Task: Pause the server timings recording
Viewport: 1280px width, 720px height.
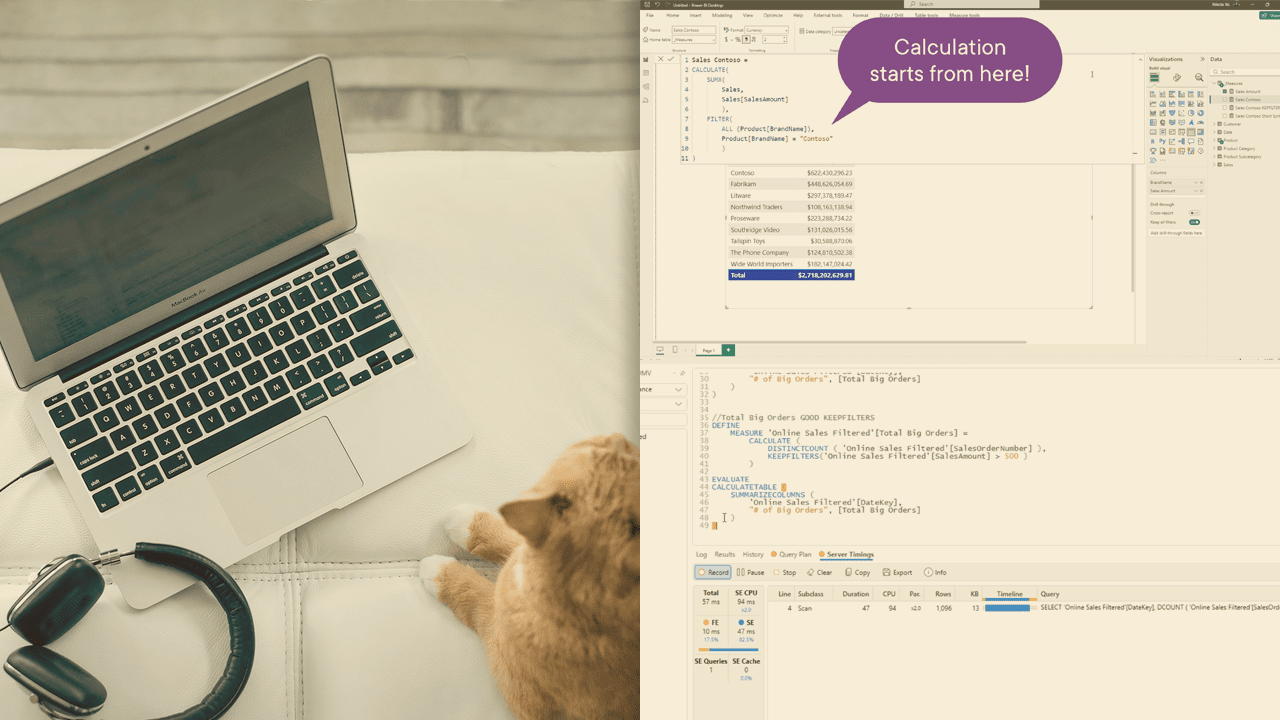Action: pyautogui.click(x=750, y=572)
